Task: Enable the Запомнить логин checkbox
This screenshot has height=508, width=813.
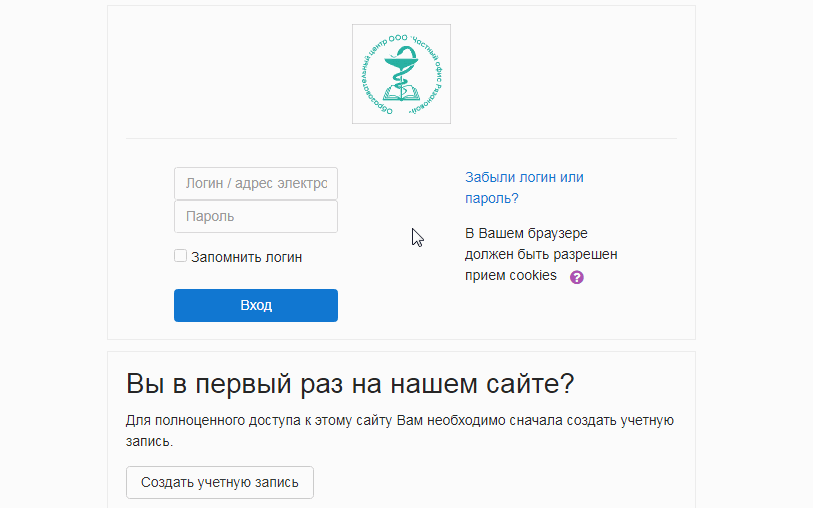Action: click(180, 256)
